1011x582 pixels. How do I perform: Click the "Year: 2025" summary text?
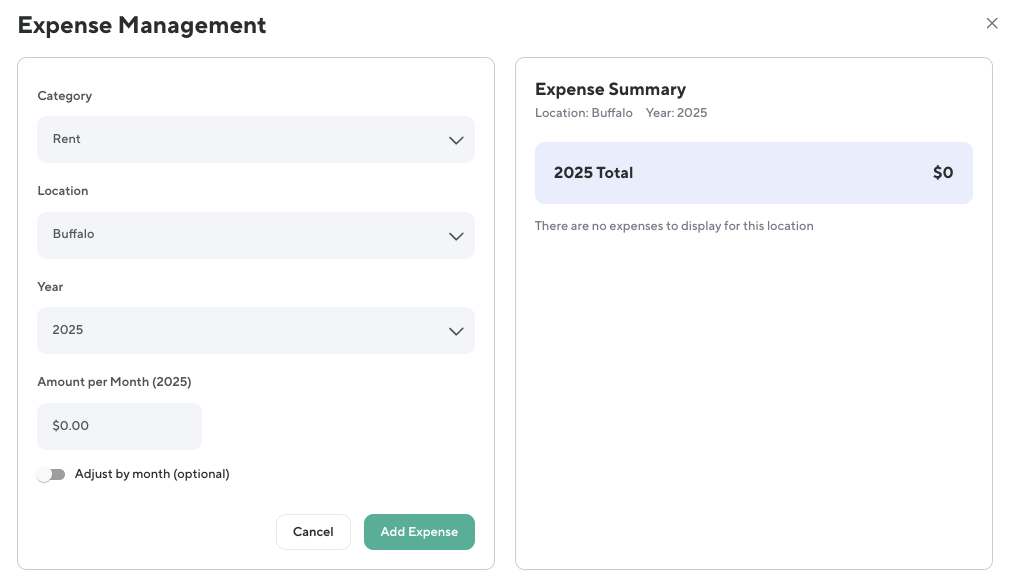coord(676,113)
